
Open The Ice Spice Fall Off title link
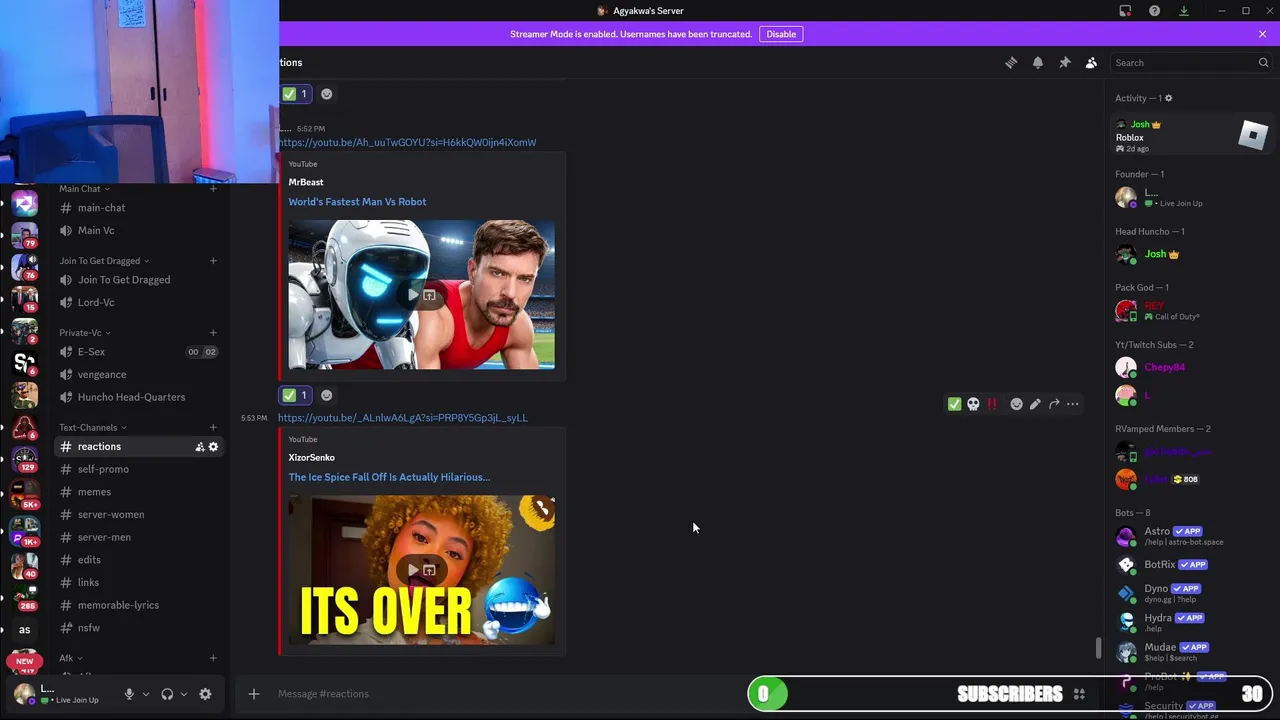pyautogui.click(x=389, y=477)
